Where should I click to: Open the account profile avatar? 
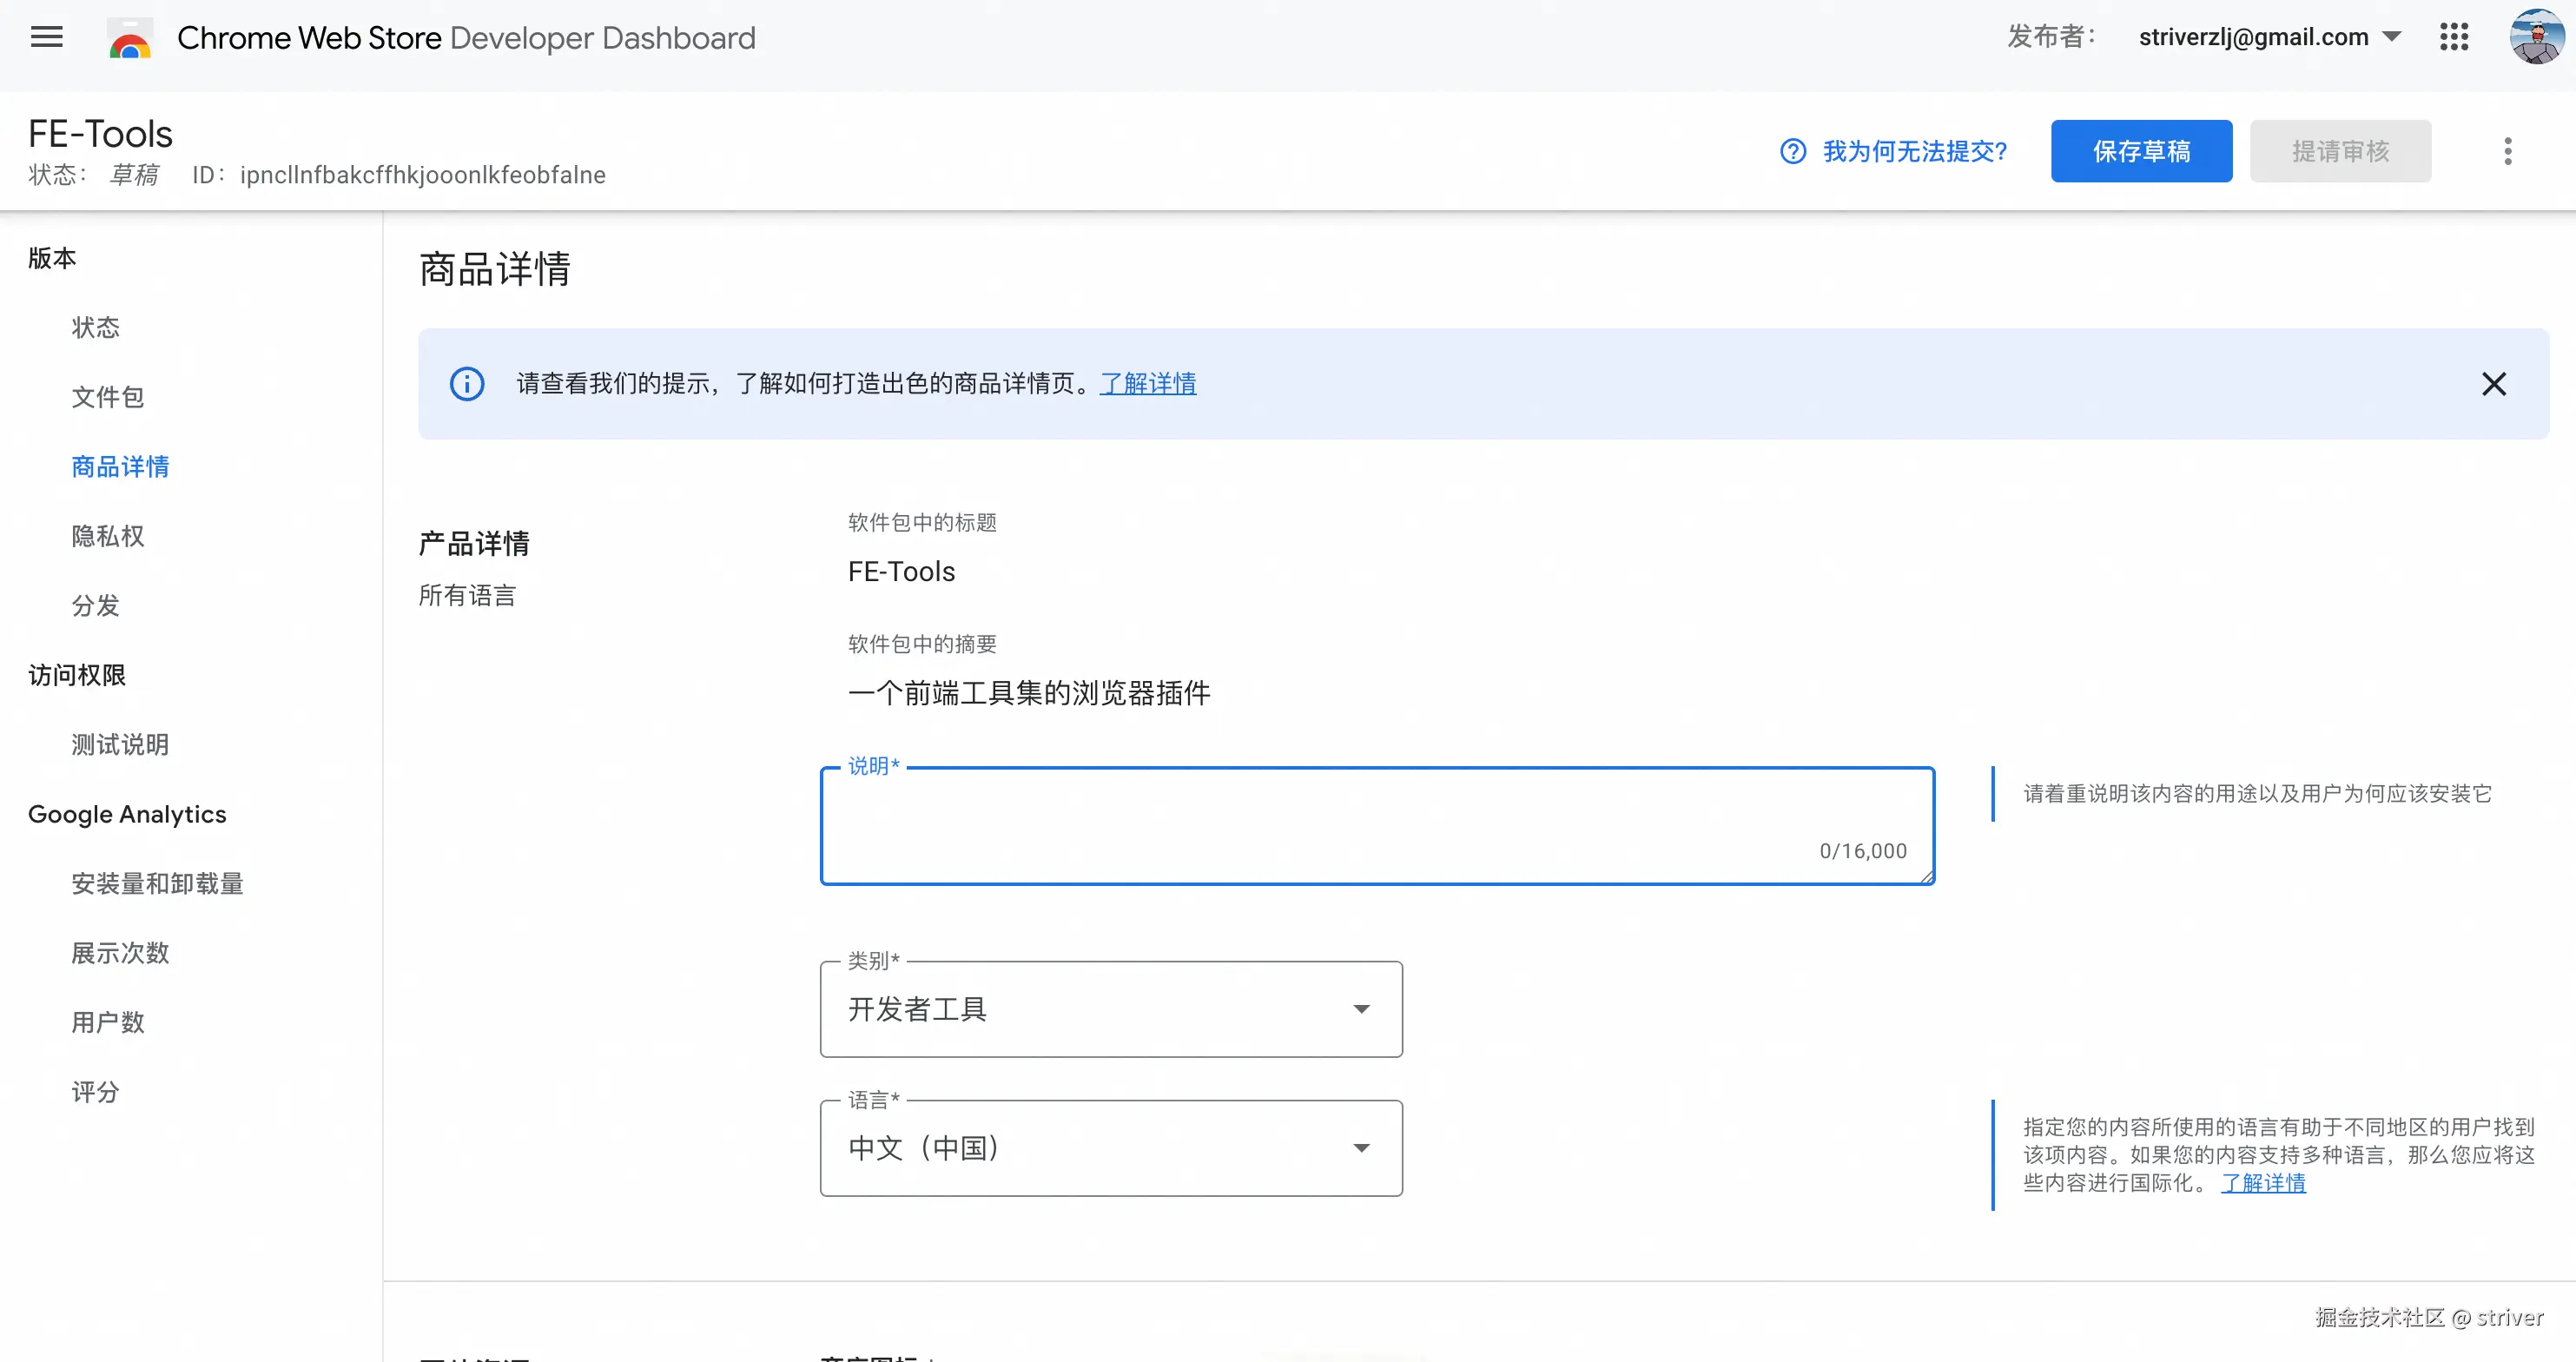click(x=2537, y=37)
